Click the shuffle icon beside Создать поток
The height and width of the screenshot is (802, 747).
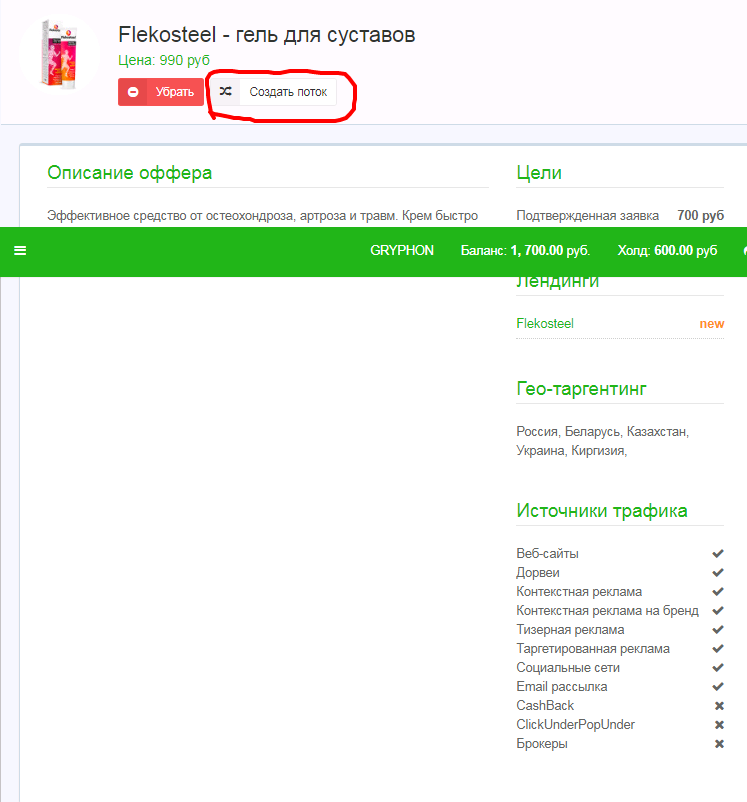pyautogui.click(x=225, y=92)
